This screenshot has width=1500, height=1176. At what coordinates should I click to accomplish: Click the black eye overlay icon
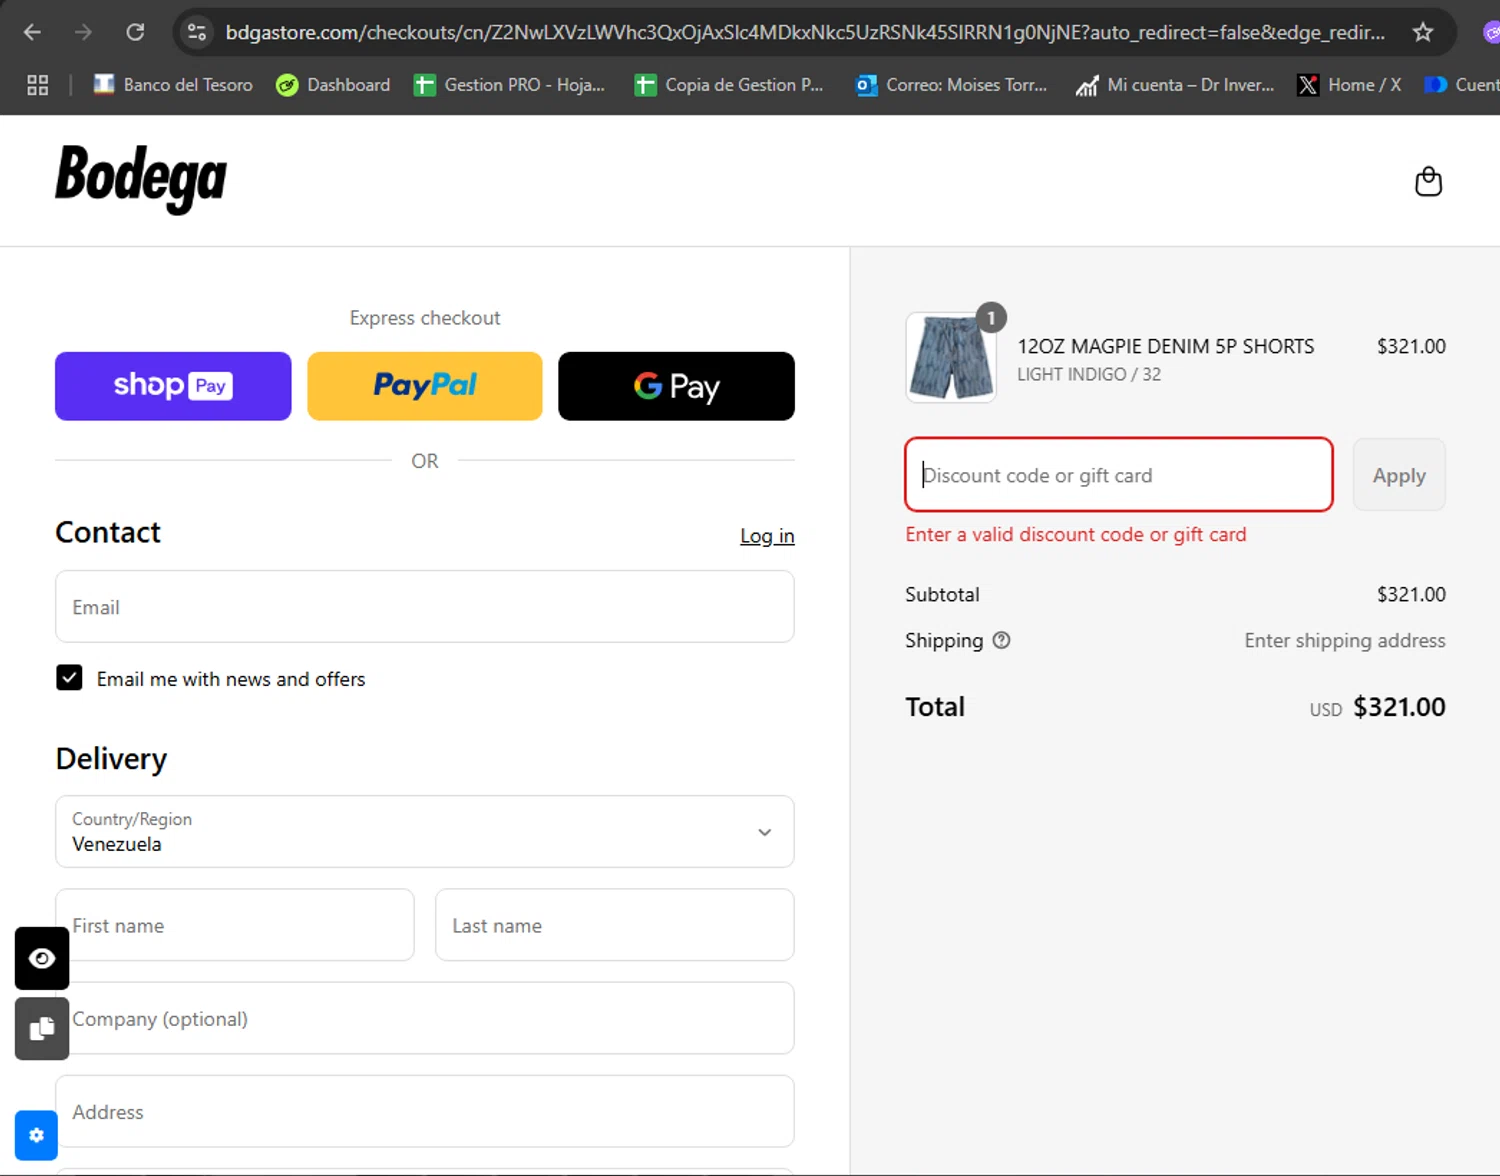click(42, 958)
